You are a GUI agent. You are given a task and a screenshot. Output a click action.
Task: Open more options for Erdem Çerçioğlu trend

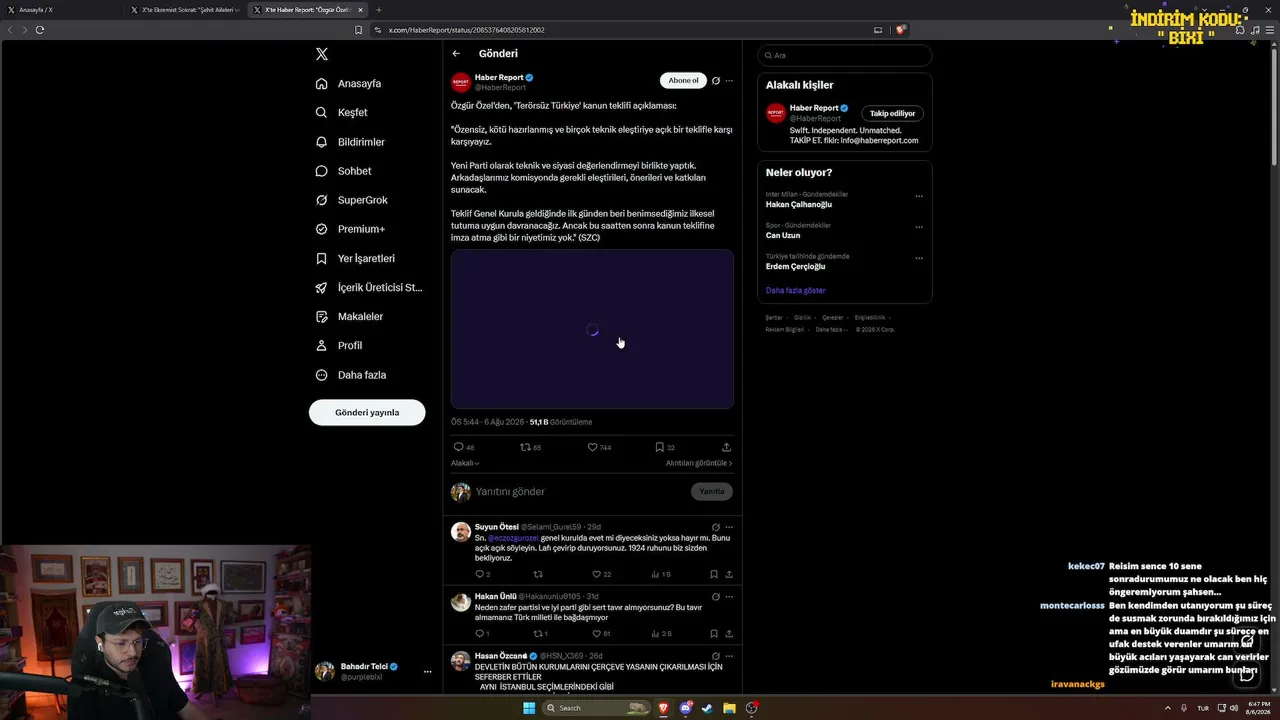point(919,258)
